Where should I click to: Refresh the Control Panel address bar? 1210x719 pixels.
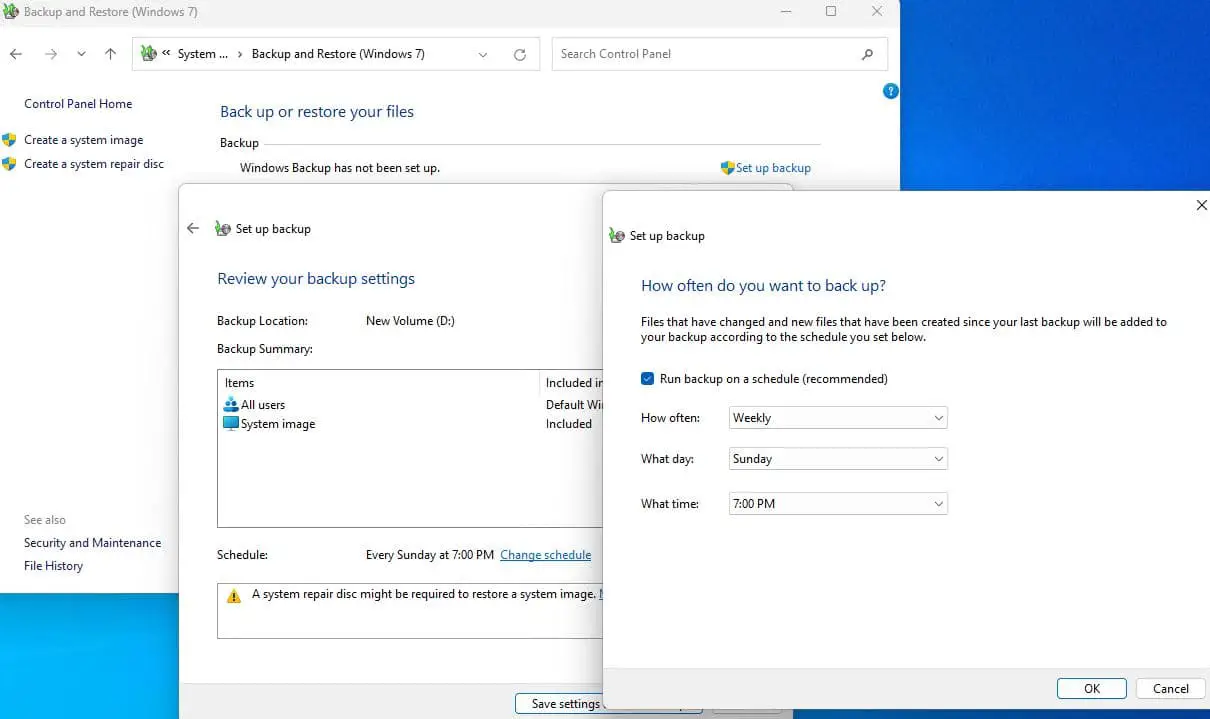pyautogui.click(x=519, y=54)
